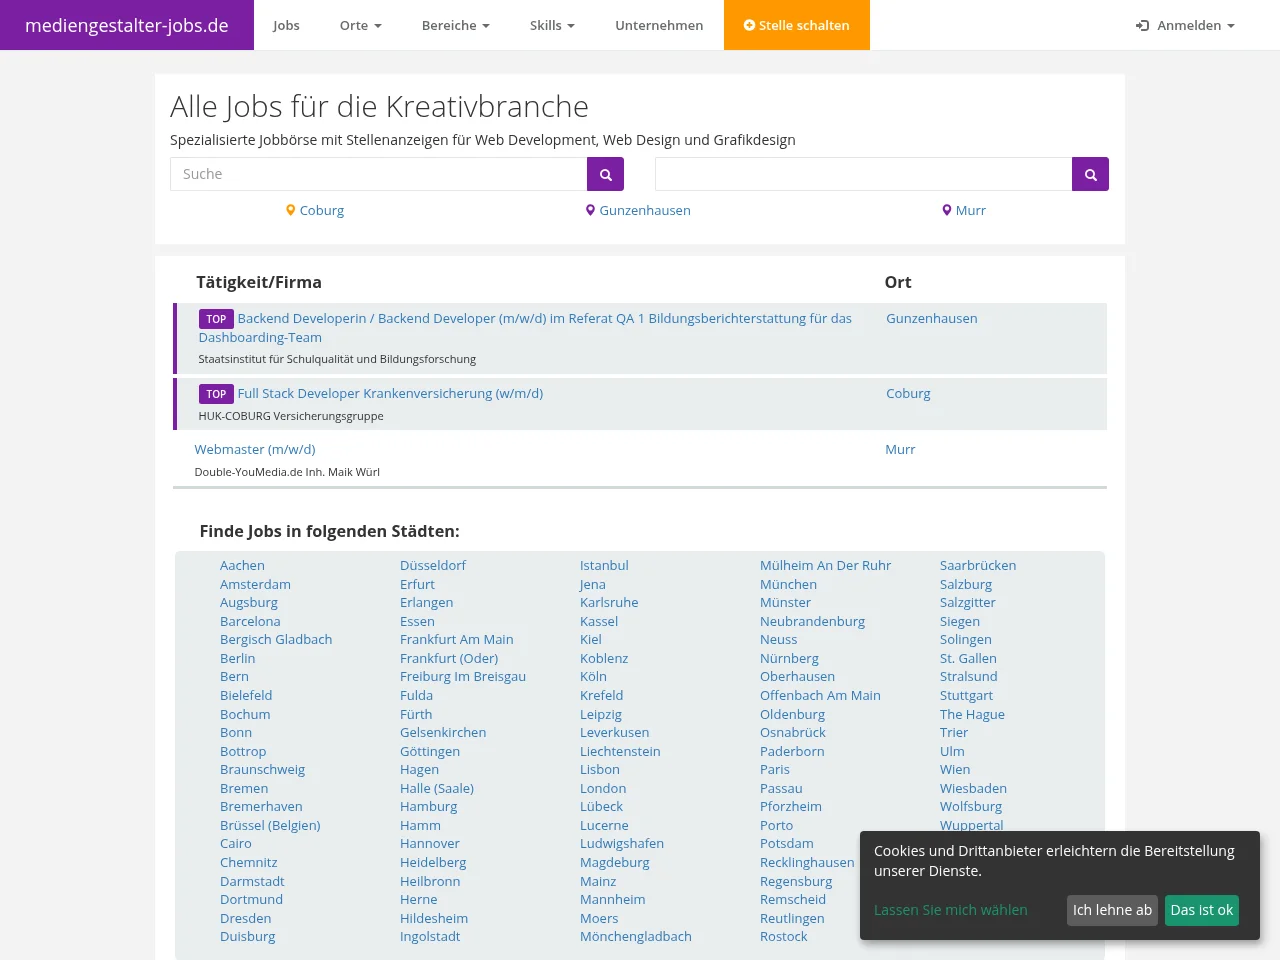Browse jobs in Stuttgart
The height and width of the screenshot is (960, 1280).
tap(966, 696)
